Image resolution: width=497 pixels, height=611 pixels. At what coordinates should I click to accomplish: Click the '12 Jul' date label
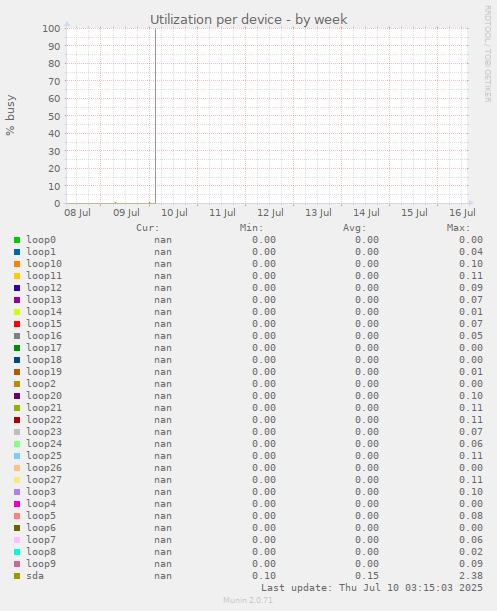(x=270, y=213)
